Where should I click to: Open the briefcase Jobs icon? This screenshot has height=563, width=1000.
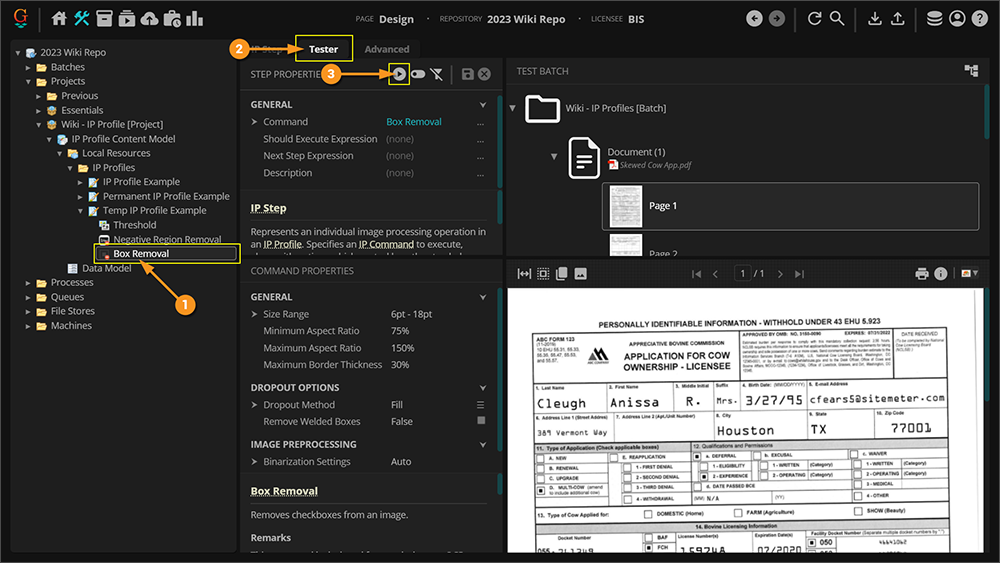pos(172,18)
